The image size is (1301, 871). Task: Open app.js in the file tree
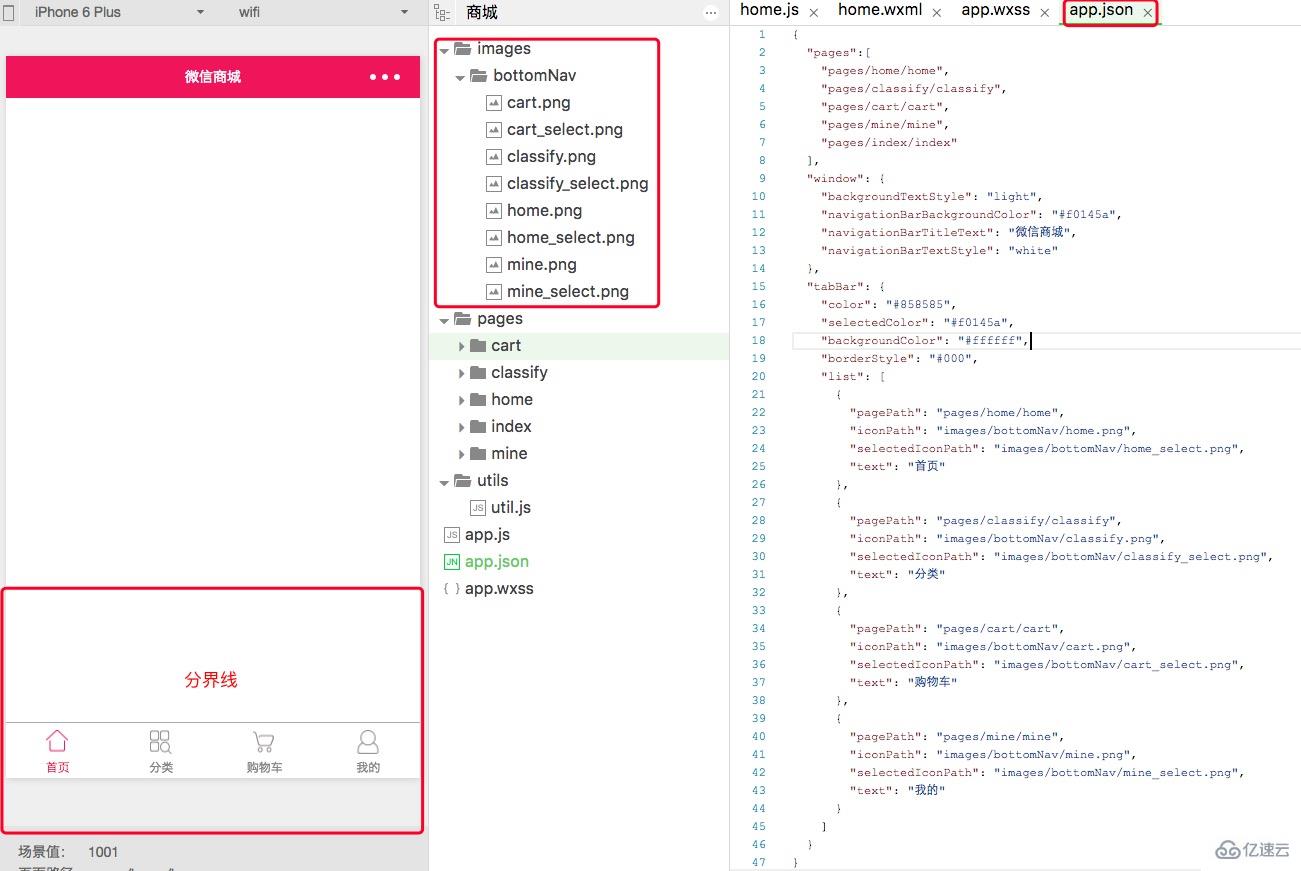[x=487, y=535]
